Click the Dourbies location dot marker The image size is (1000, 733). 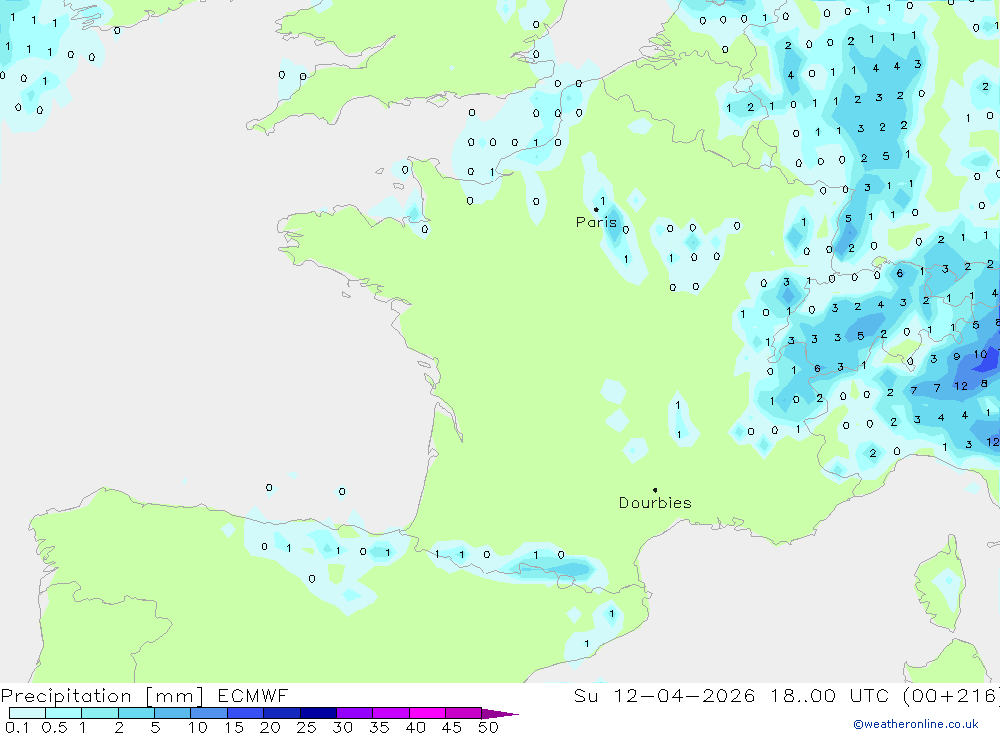[655, 490]
